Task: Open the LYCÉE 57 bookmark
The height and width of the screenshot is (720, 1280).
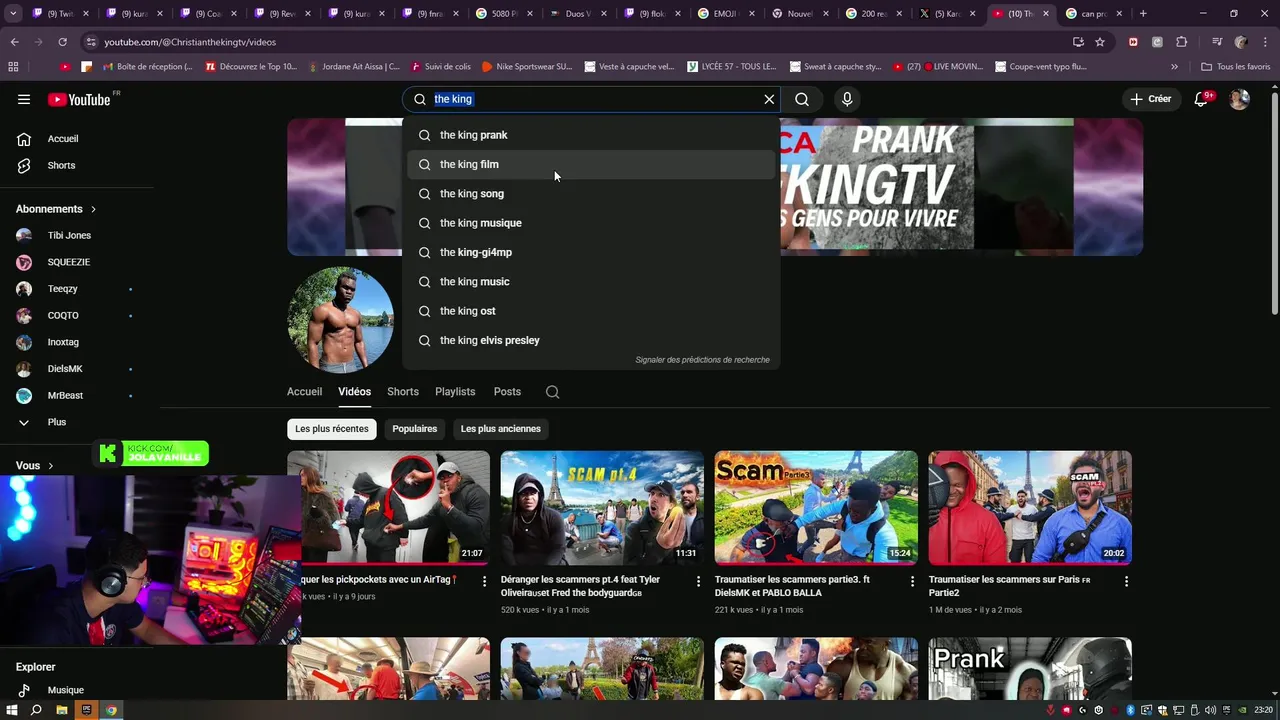Action: pos(732,67)
